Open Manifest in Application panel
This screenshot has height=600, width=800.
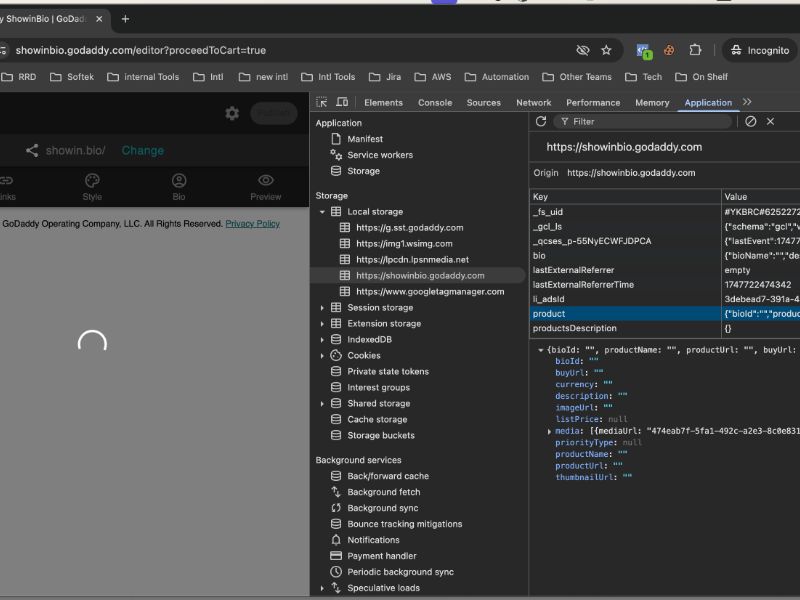pos(365,139)
